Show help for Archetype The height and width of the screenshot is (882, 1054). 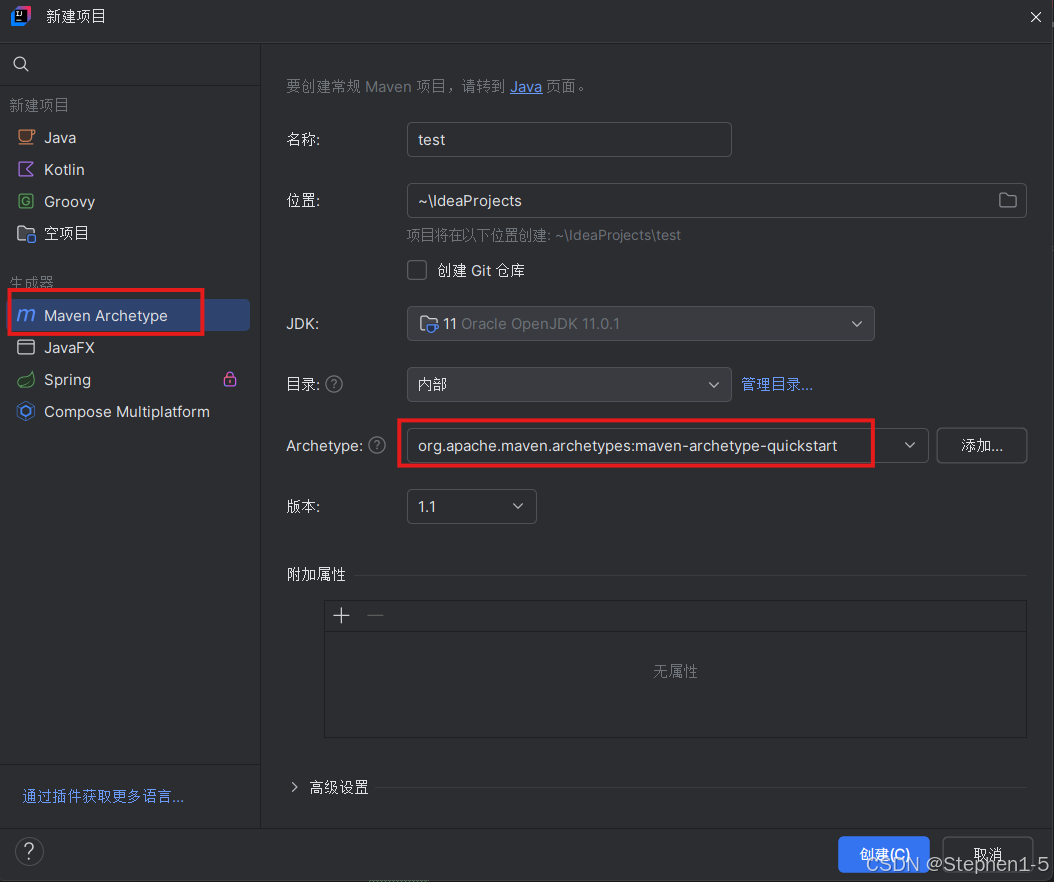pyautogui.click(x=377, y=445)
